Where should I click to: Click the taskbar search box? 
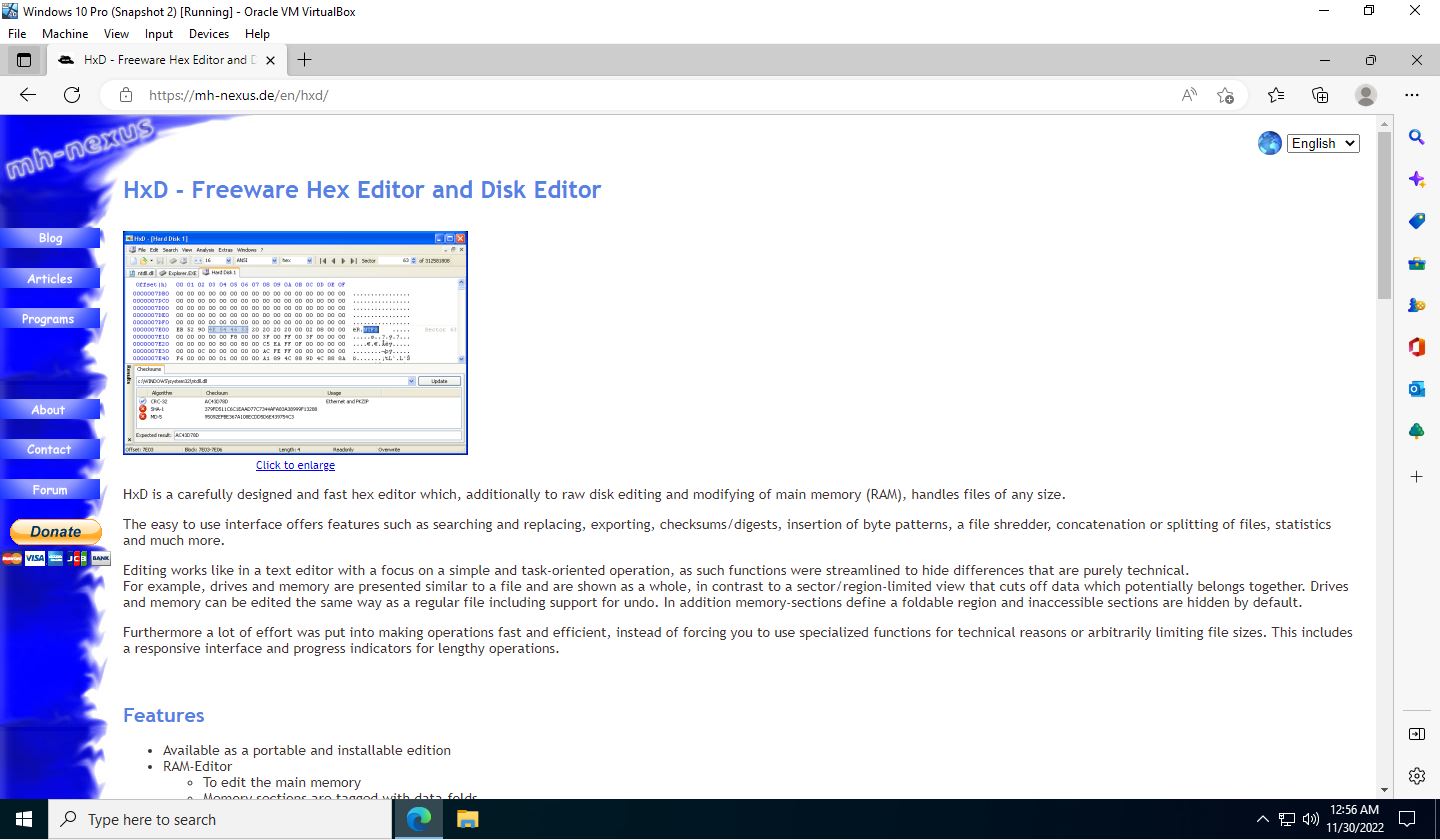220,819
